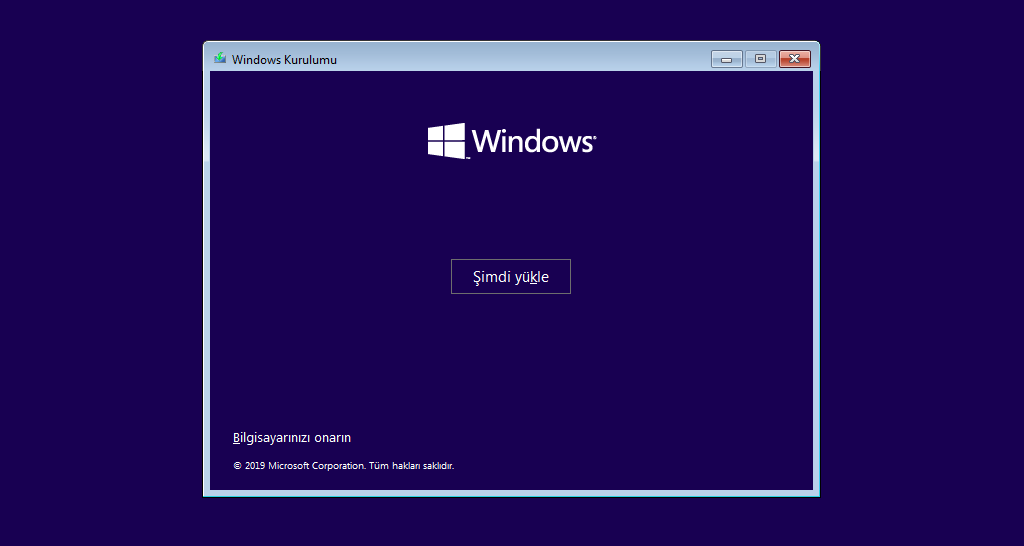Select the Windows Kurulumu title text

[284, 60]
